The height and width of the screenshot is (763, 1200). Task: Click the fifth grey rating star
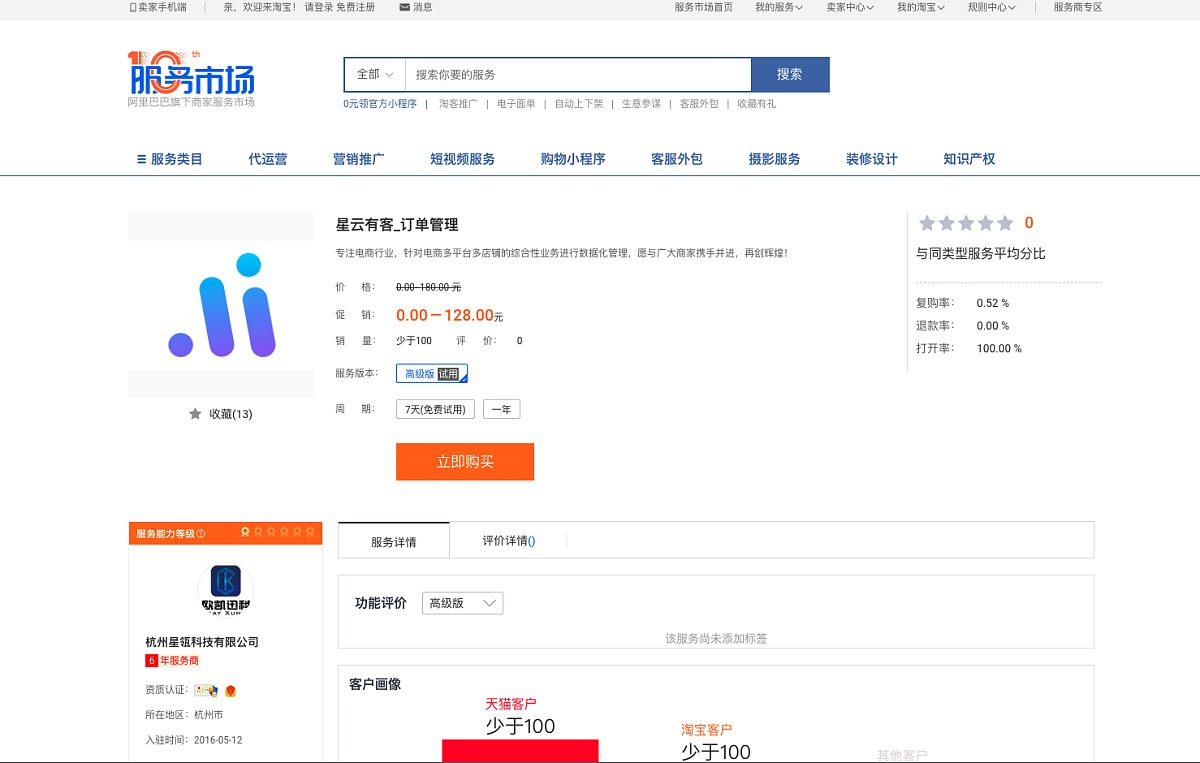[x=1004, y=223]
